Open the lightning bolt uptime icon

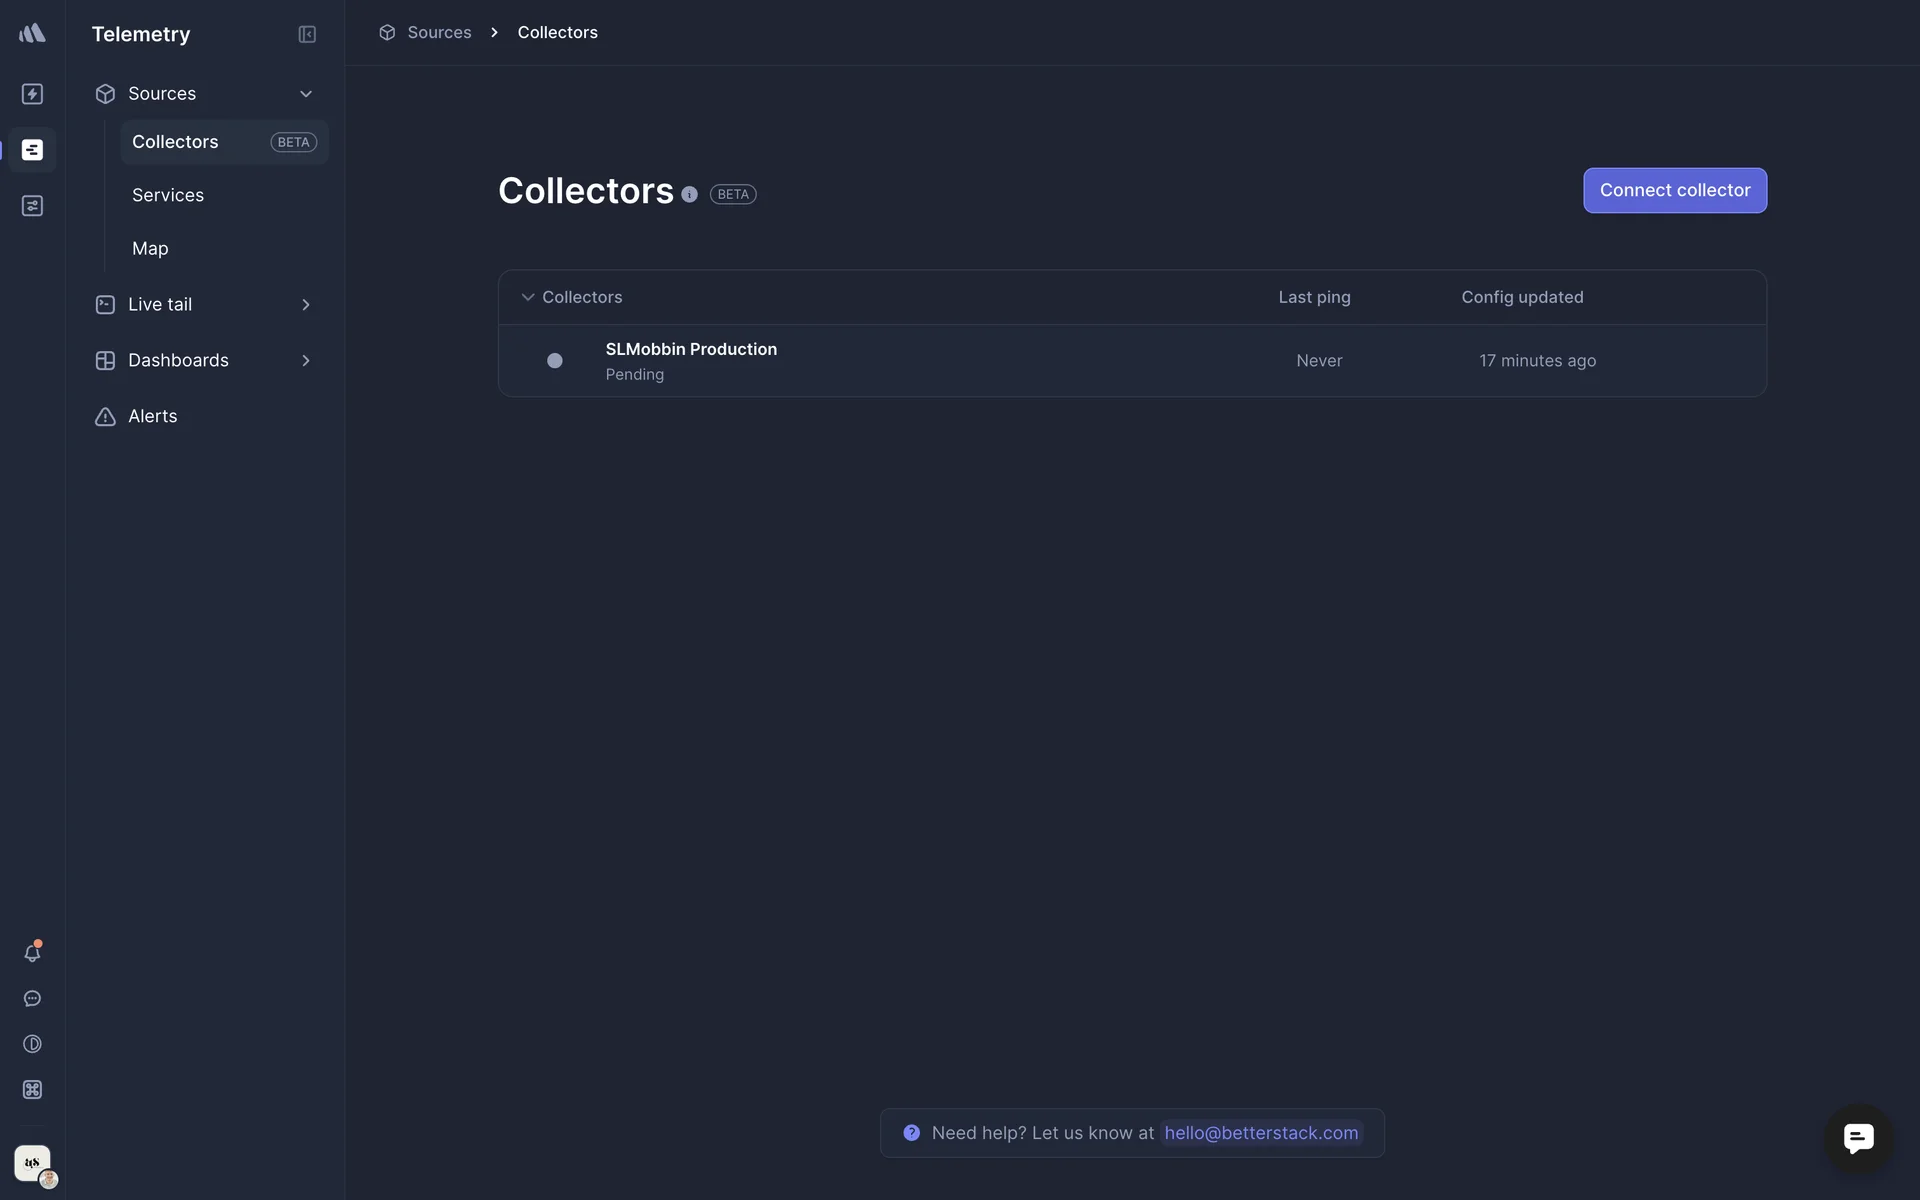tap(32, 94)
